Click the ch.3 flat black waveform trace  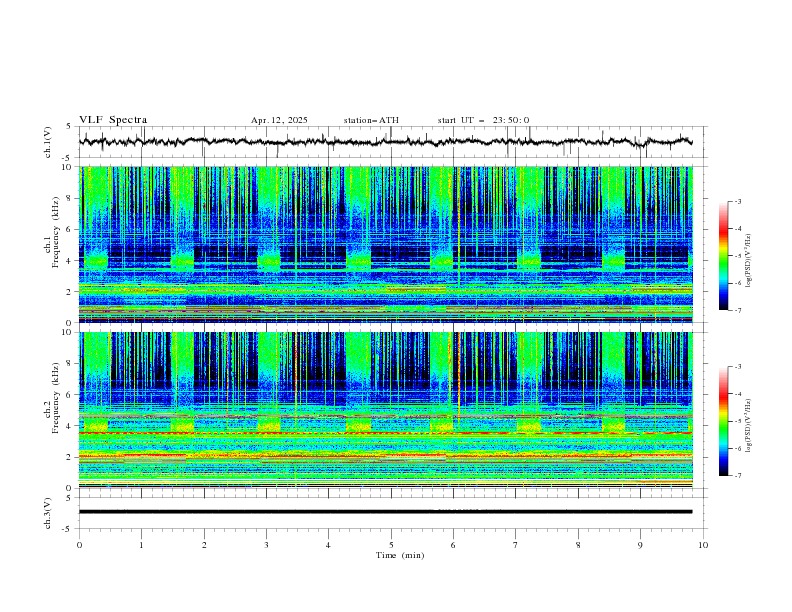click(x=385, y=512)
